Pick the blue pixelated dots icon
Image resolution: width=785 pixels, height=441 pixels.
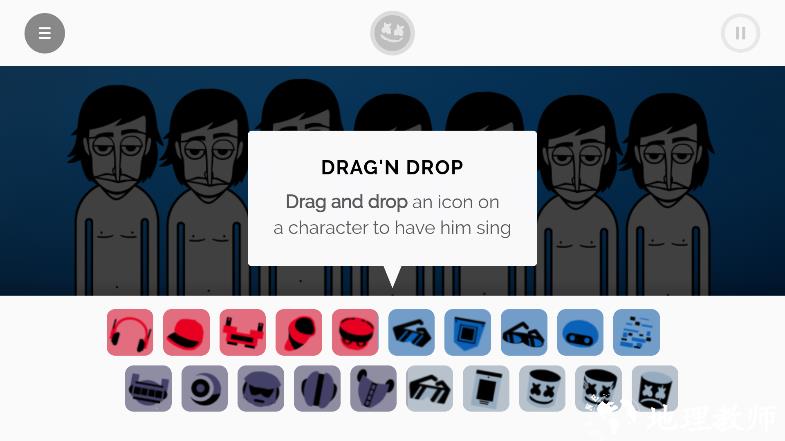coord(636,332)
